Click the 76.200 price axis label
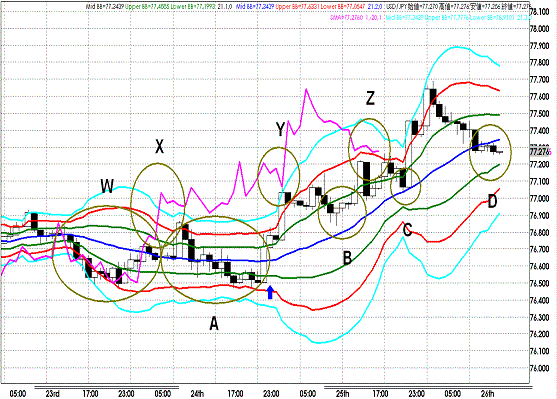Viewport: 557px width, 399px height. coord(540,334)
